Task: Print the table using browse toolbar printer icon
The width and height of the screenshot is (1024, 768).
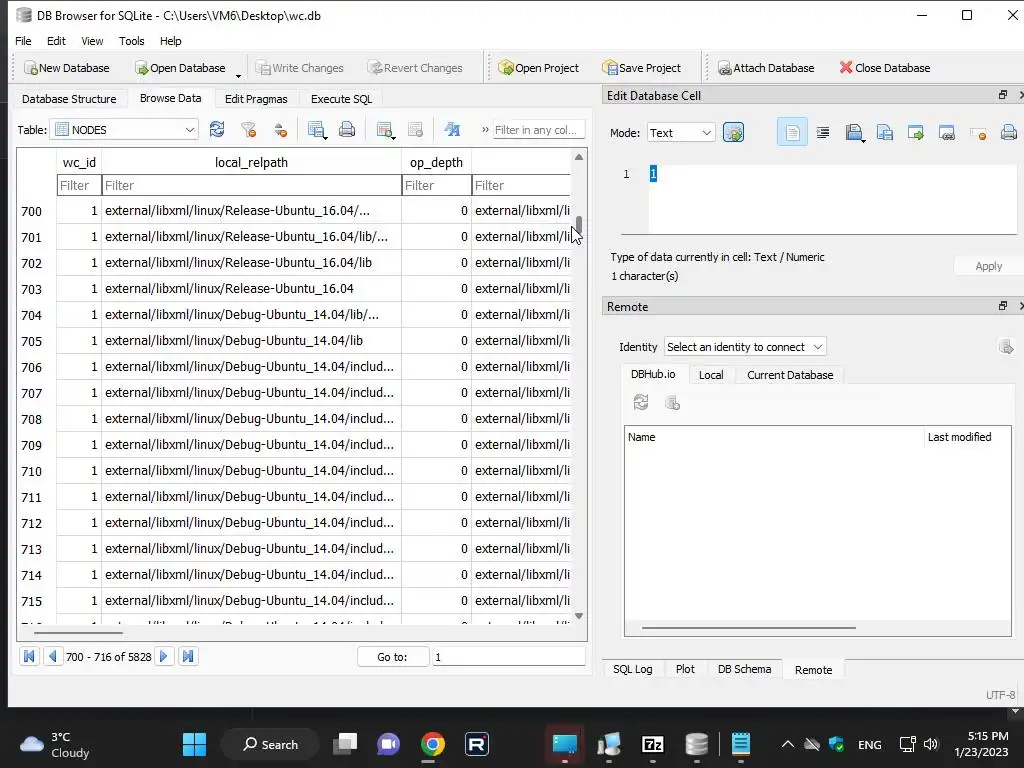Action: (347, 129)
